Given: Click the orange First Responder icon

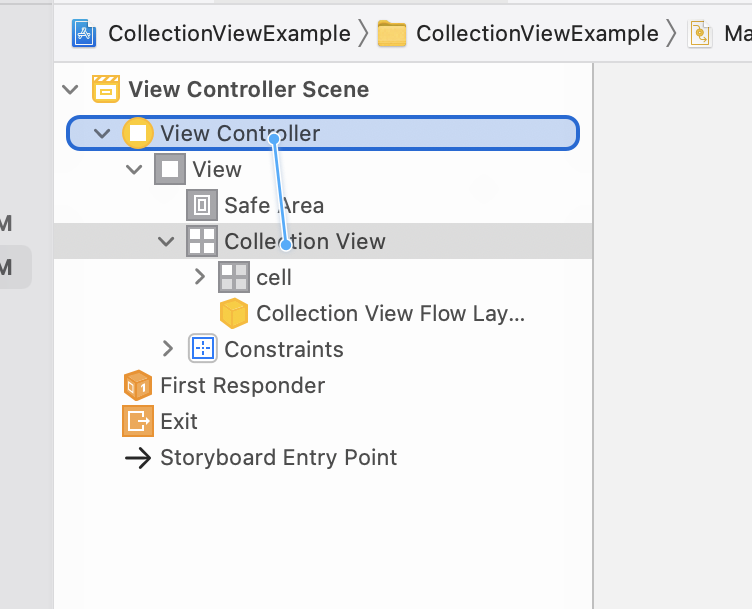Looking at the screenshot, I should [137, 385].
